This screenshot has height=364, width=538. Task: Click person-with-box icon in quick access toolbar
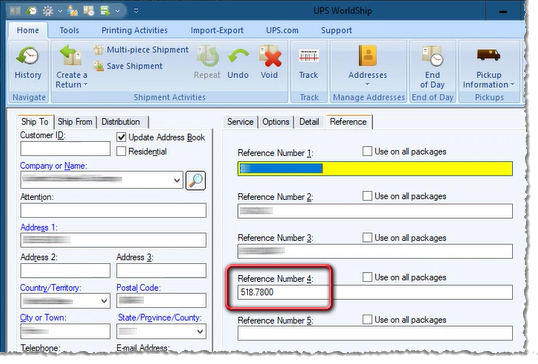72,11
